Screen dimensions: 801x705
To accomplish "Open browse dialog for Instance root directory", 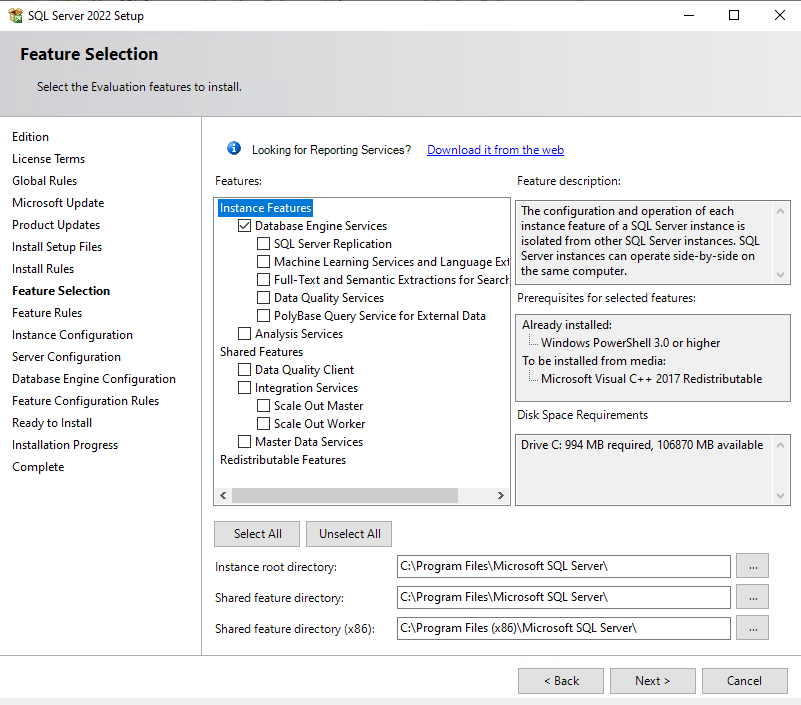I will (x=752, y=566).
